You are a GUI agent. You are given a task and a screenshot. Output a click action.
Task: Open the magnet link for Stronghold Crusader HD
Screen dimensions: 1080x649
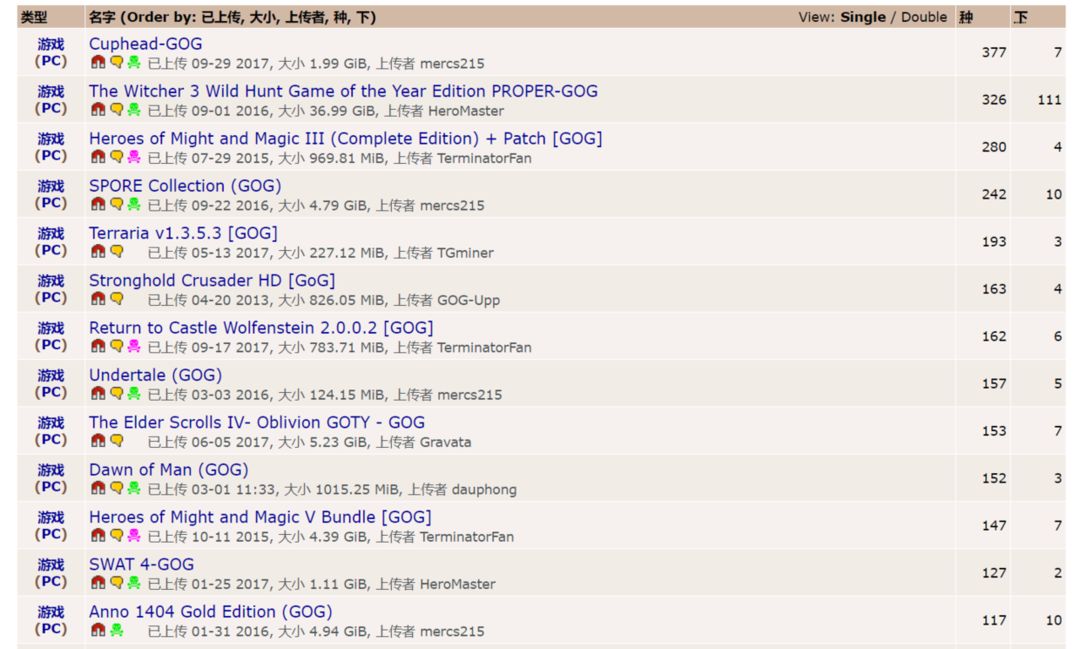pos(98,299)
